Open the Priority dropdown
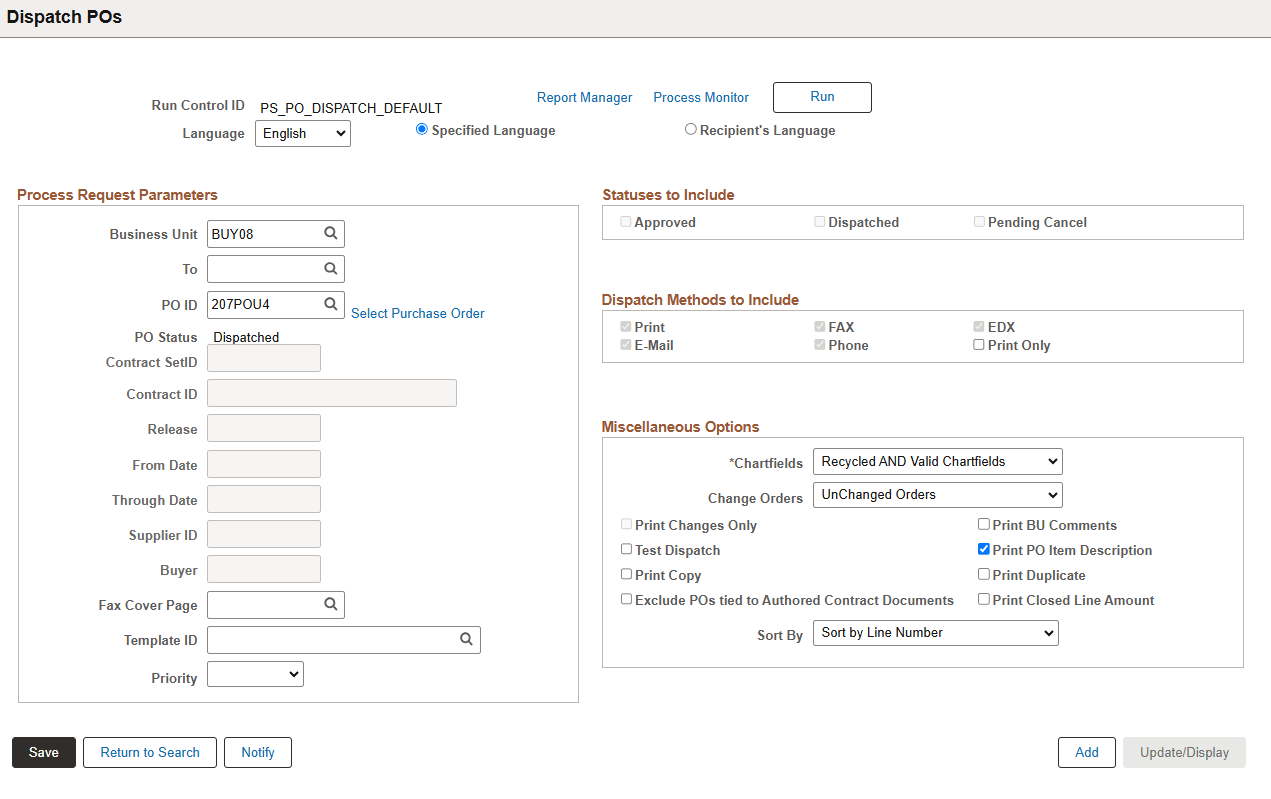This screenshot has height=799, width=1271. click(255, 673)
